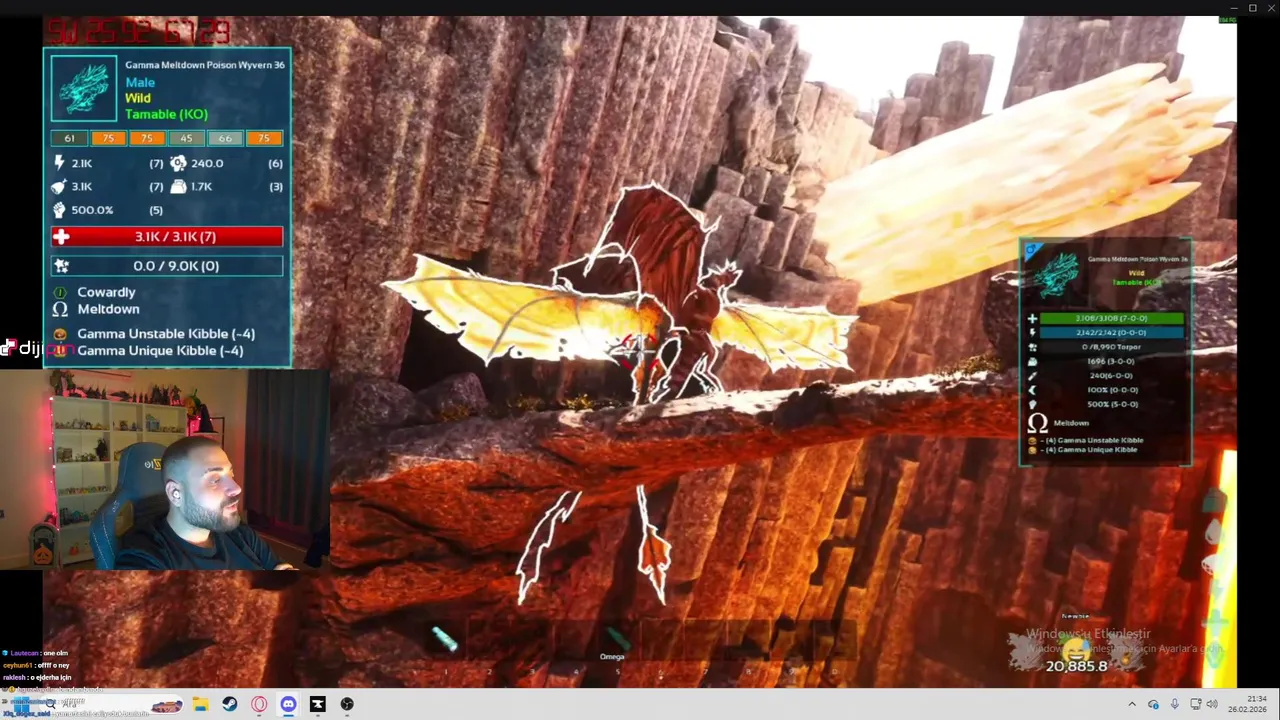Open Steam from the taskbar
The image size is (1280, 720).
tap(230, 704)
